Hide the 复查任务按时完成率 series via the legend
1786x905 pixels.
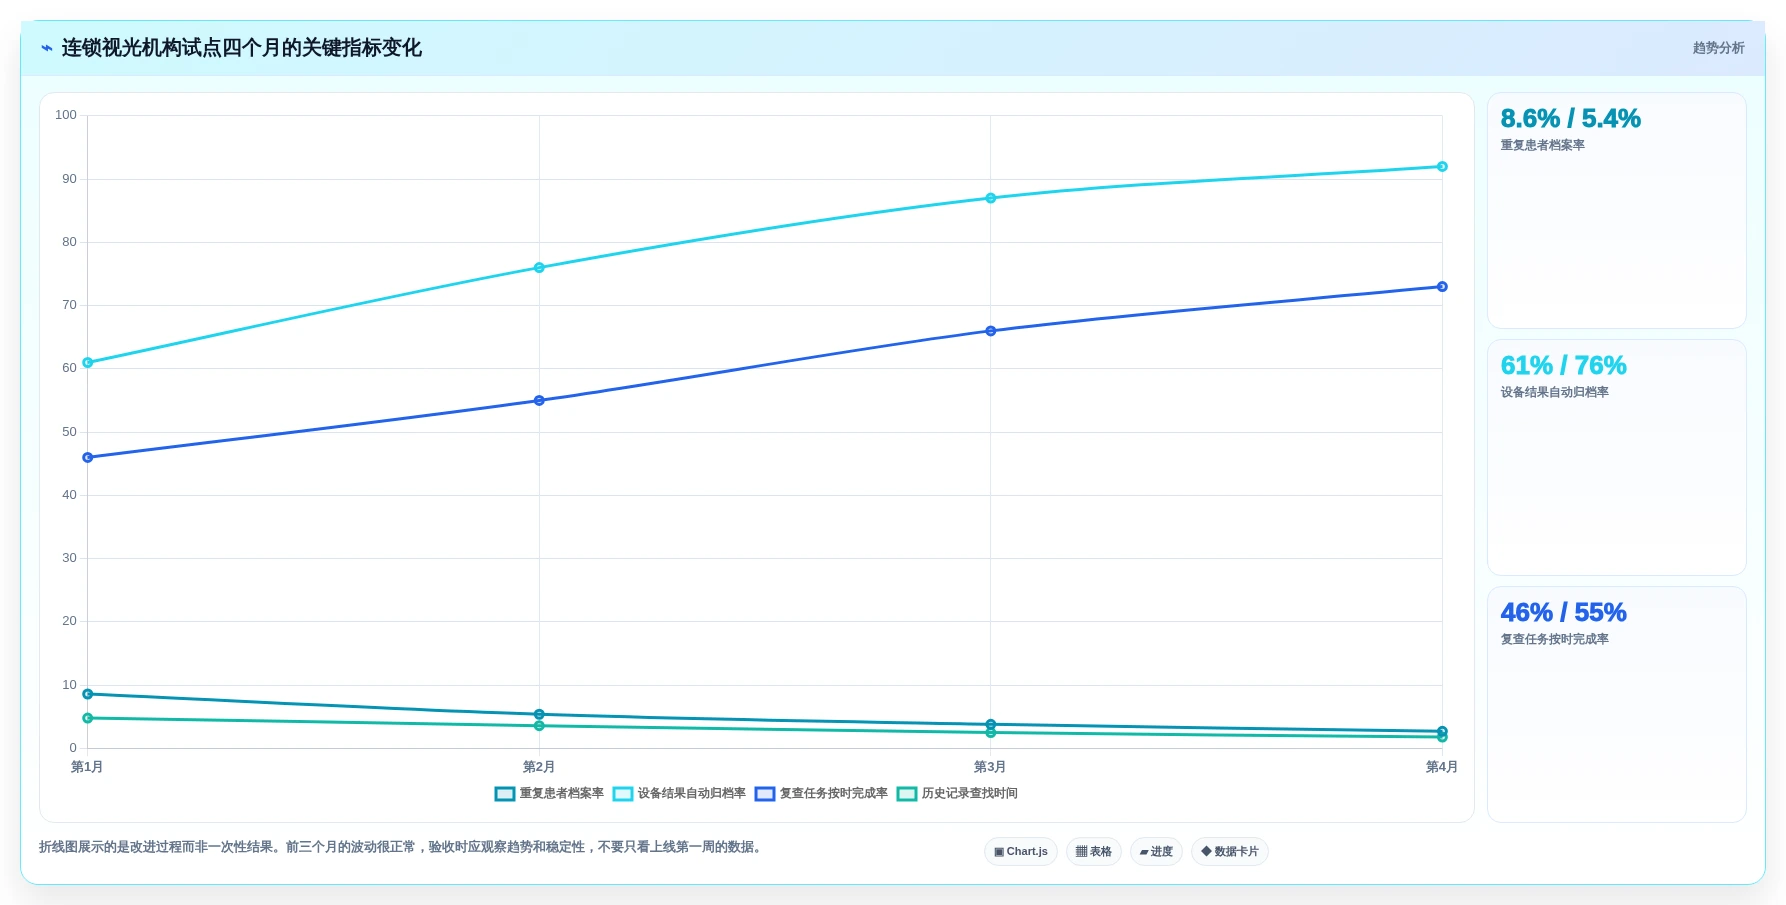(822, 794)
